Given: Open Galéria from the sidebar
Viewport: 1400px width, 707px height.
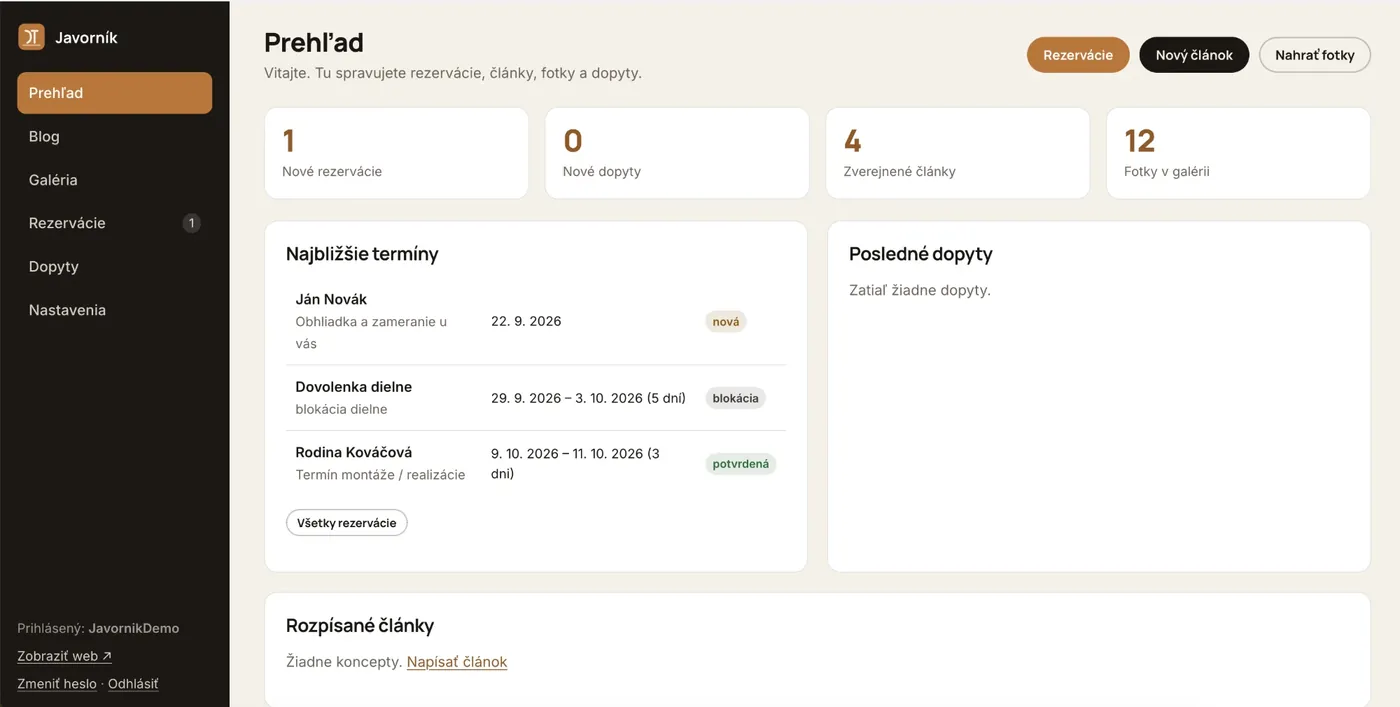Looking at the screenshot, I should pyautogui.click(x=114, y=180).
